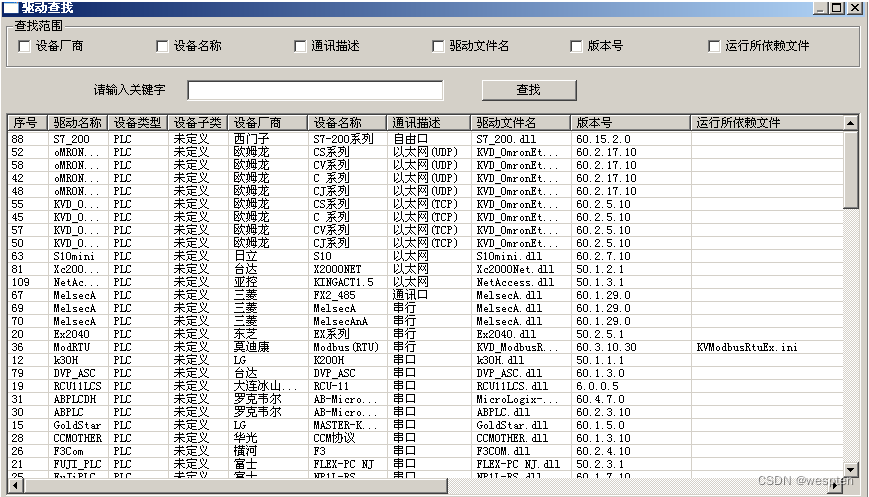
Task: Click the 设备厂商 column header
Action: point(266,123)
